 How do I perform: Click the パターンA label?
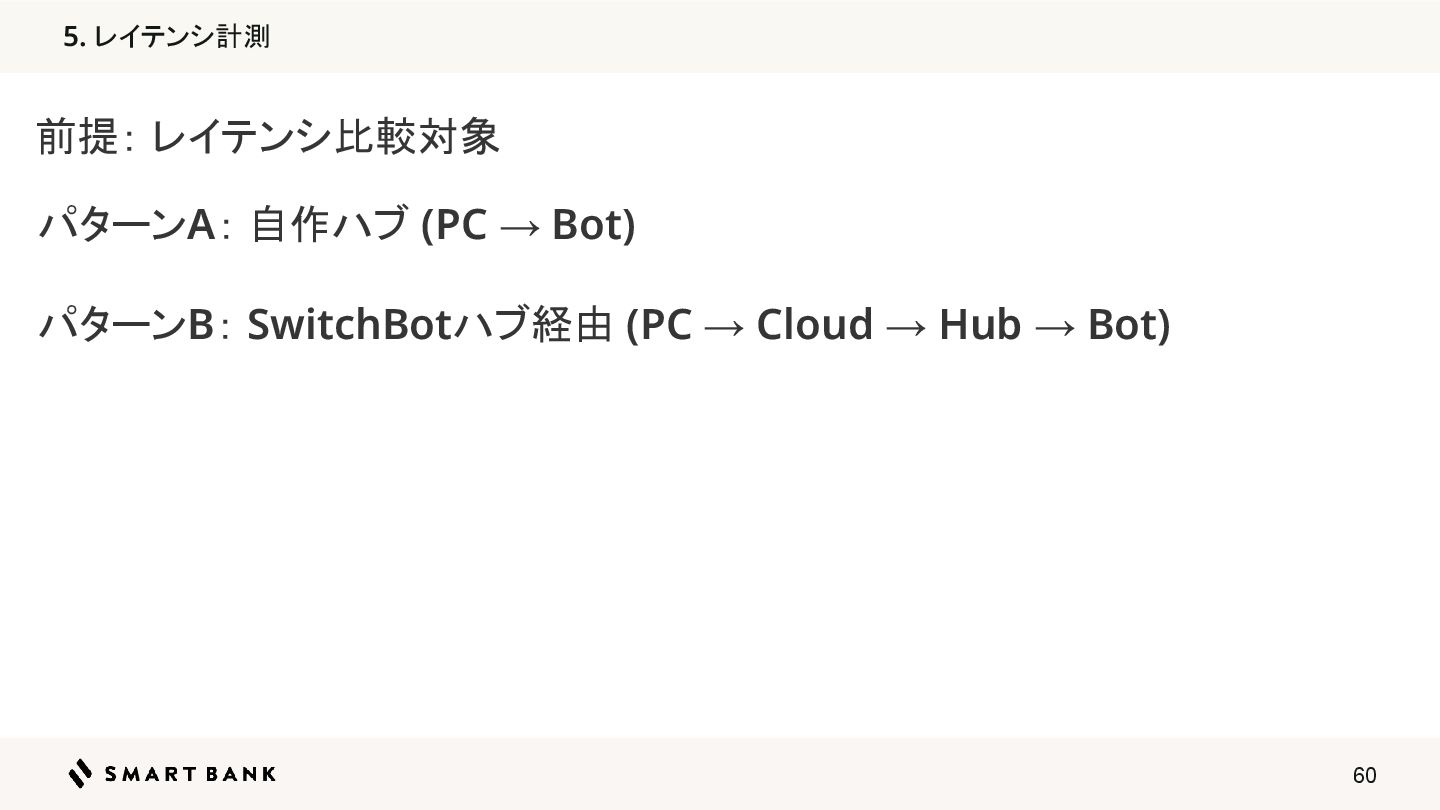click(126, 224)
